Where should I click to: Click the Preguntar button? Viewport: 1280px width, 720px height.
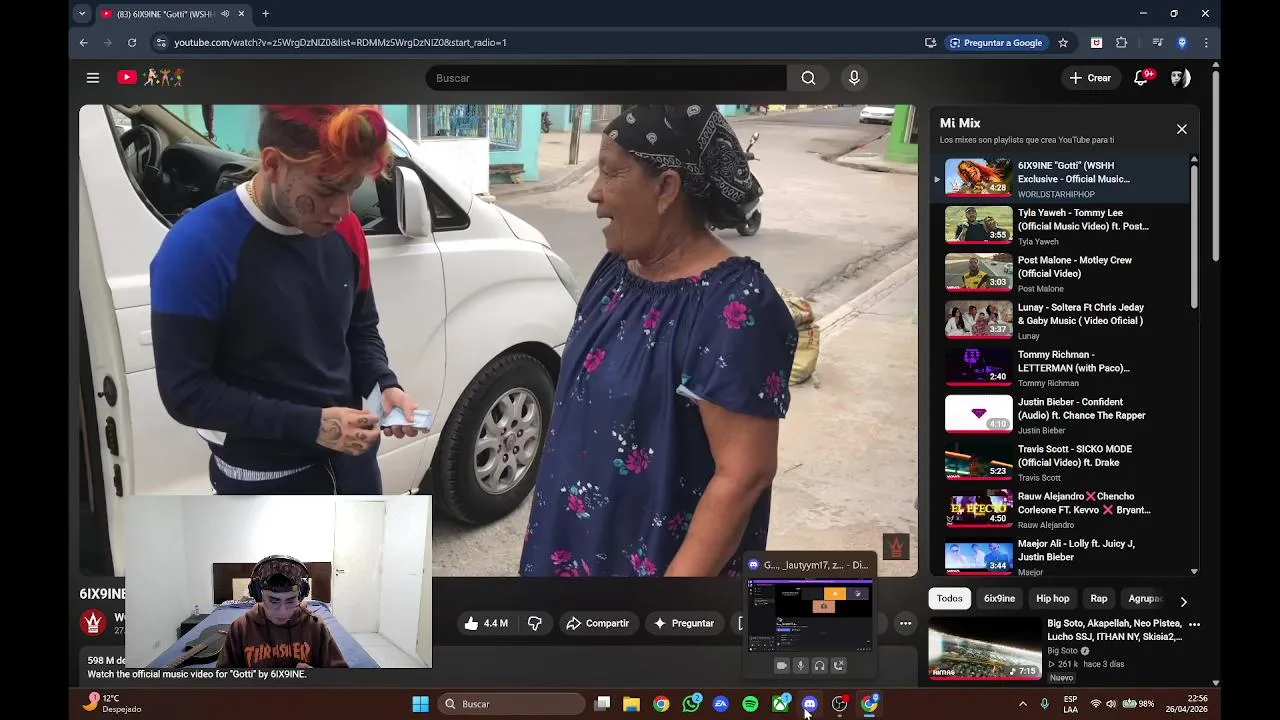(x=683, y=623)
